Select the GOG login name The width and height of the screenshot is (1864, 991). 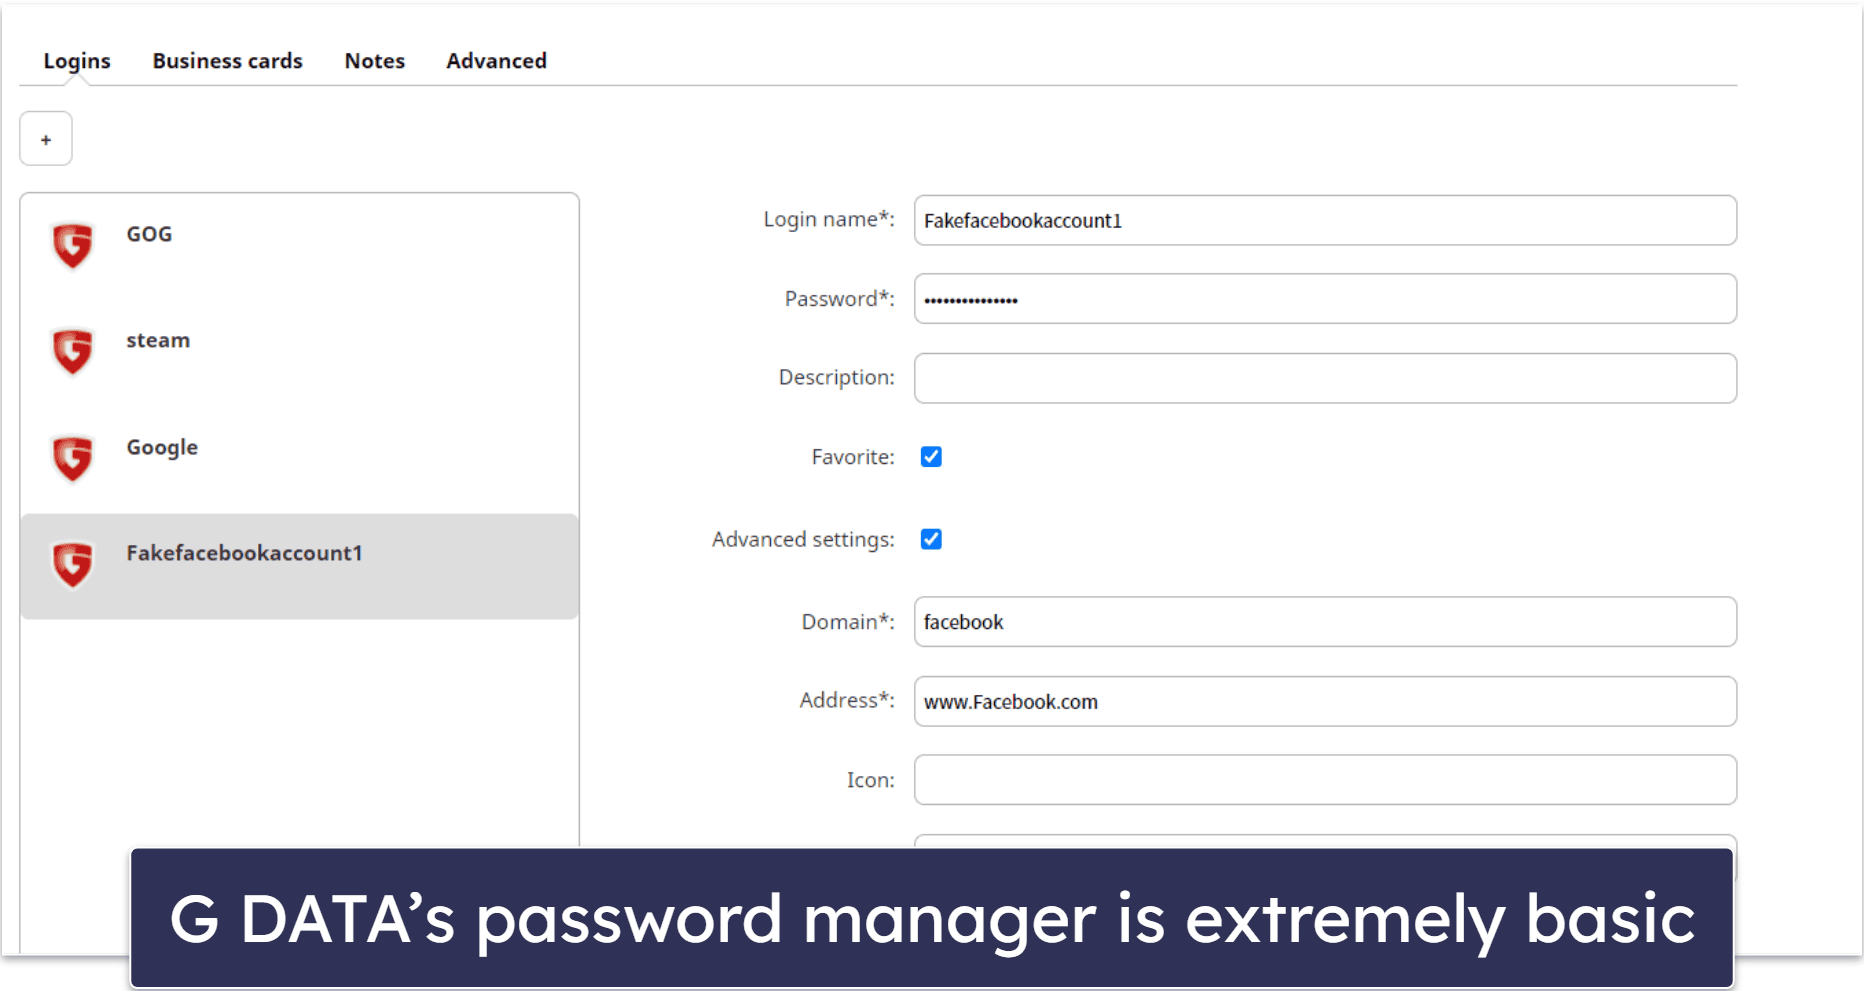[x=149, y=234]
